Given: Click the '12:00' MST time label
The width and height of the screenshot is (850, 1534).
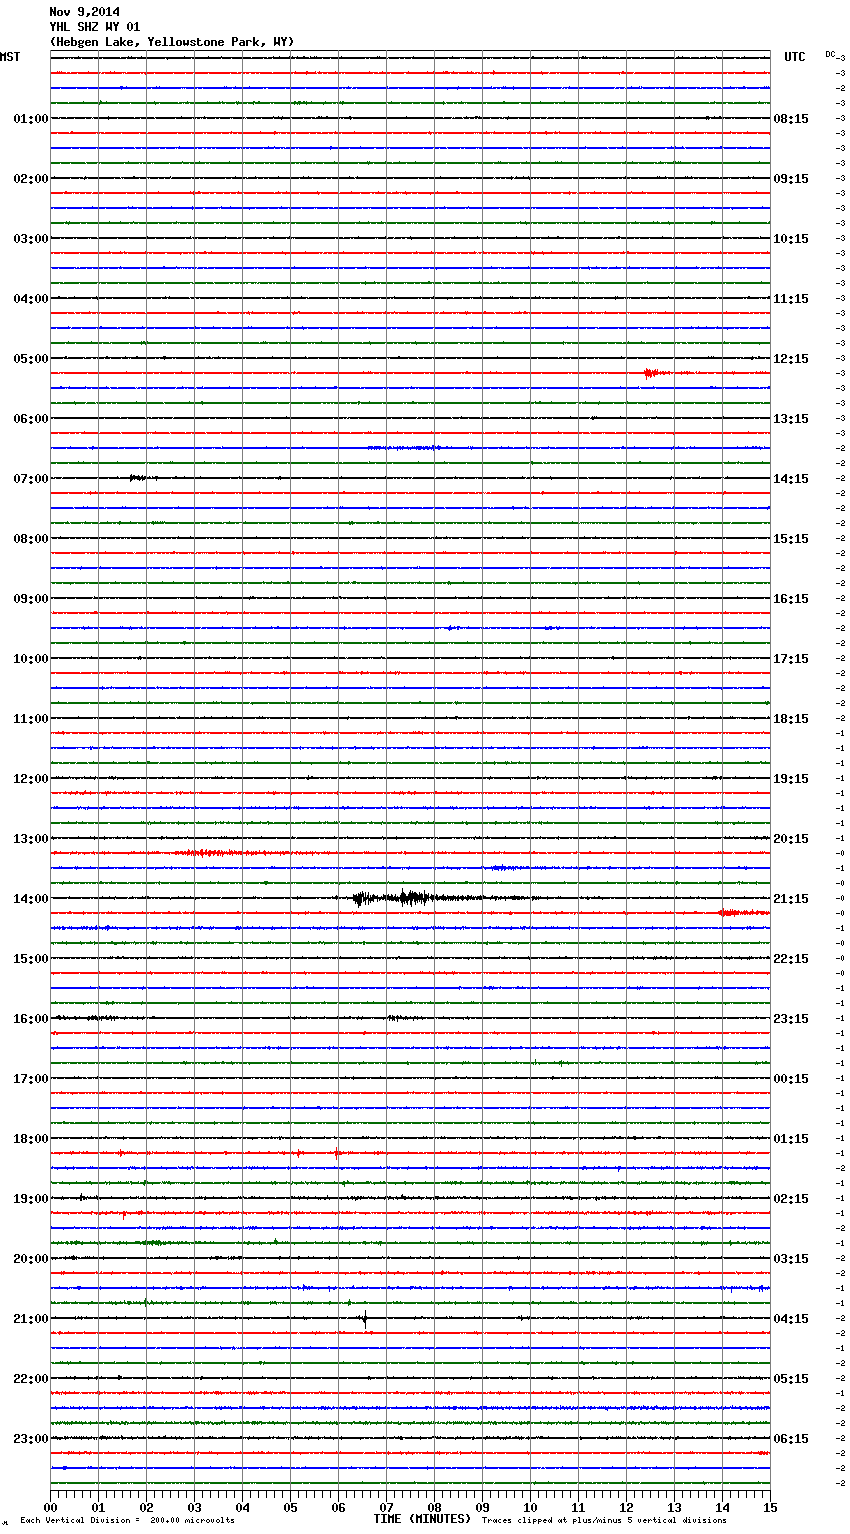Looking at the screenshot, I should tap(31, 779).
